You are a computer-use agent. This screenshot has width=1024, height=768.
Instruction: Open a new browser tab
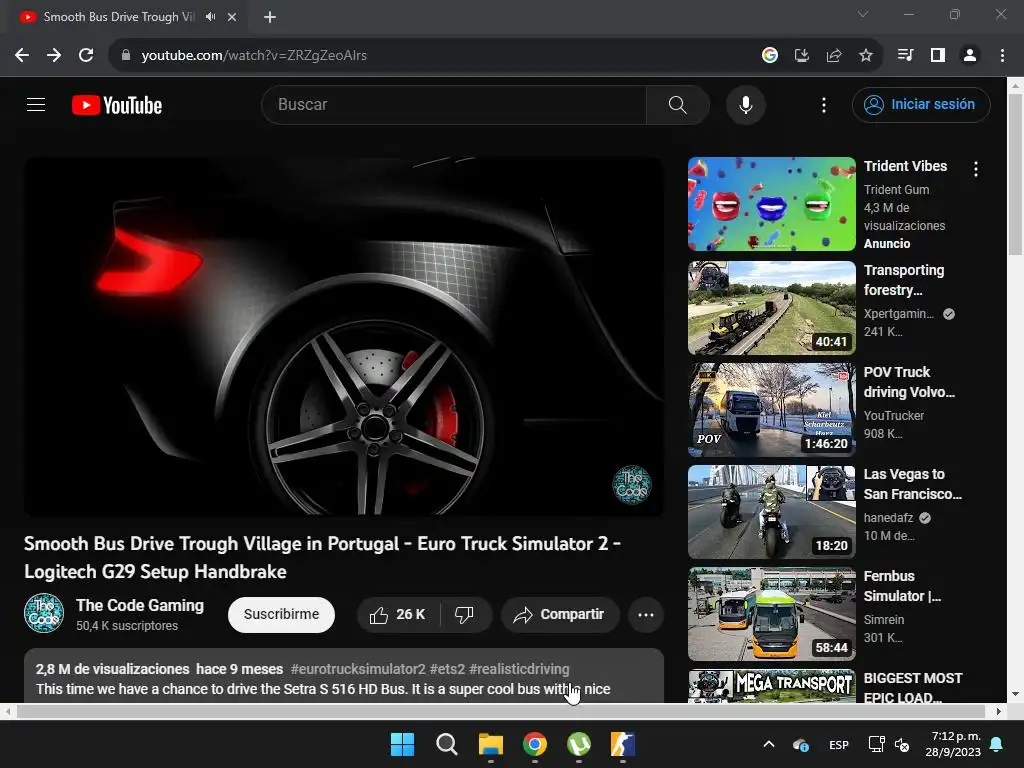pos(270,17)
